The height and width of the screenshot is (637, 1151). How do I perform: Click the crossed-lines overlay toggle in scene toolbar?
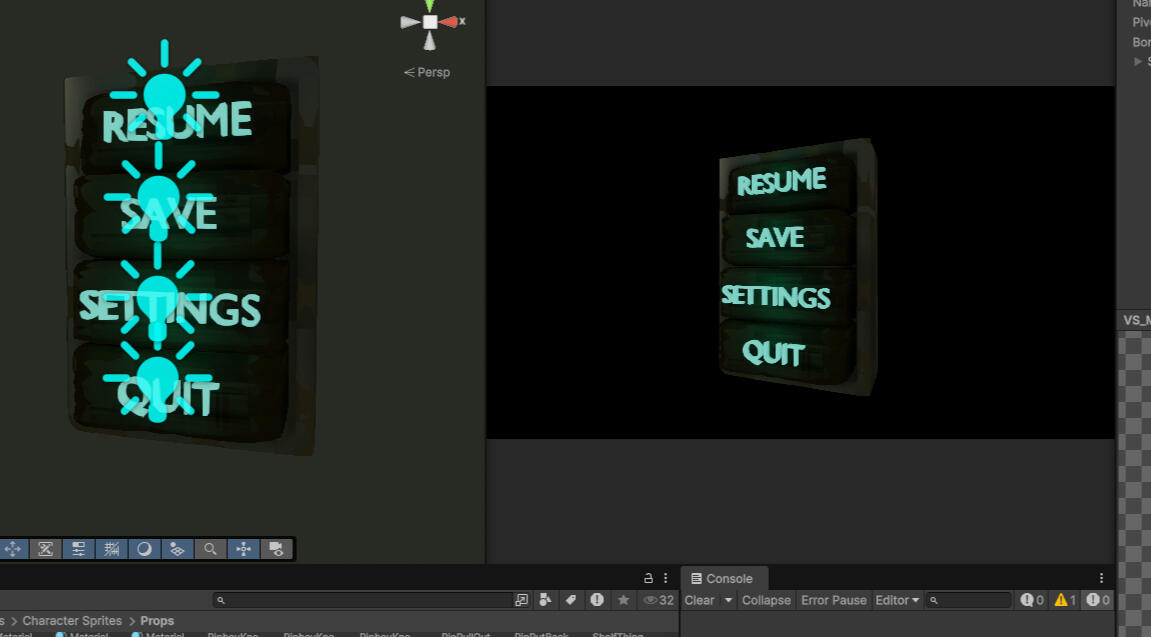[46, 549]
